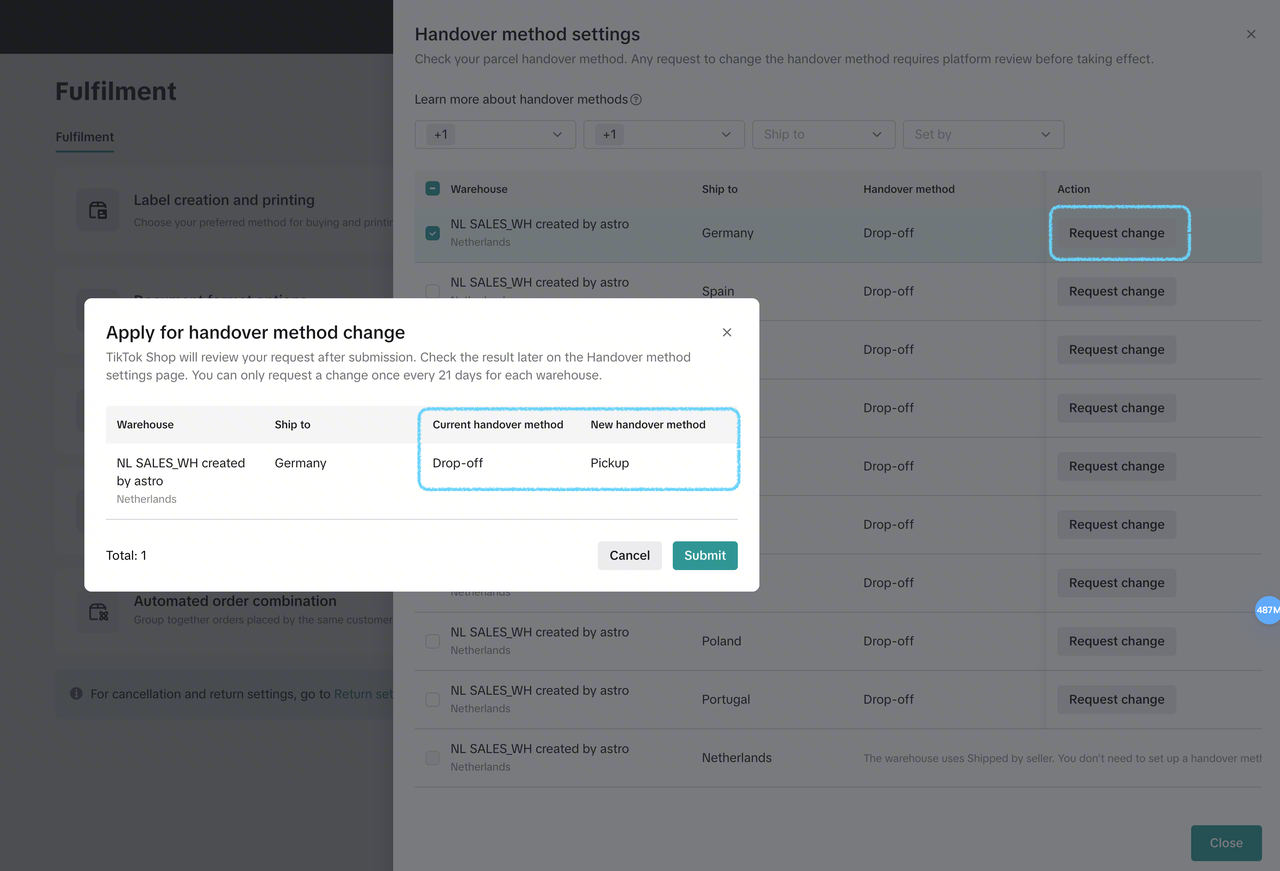Open the Ship to filter dropdown
This screenshot has width=1280, height=871.
(x=823, y=134)
